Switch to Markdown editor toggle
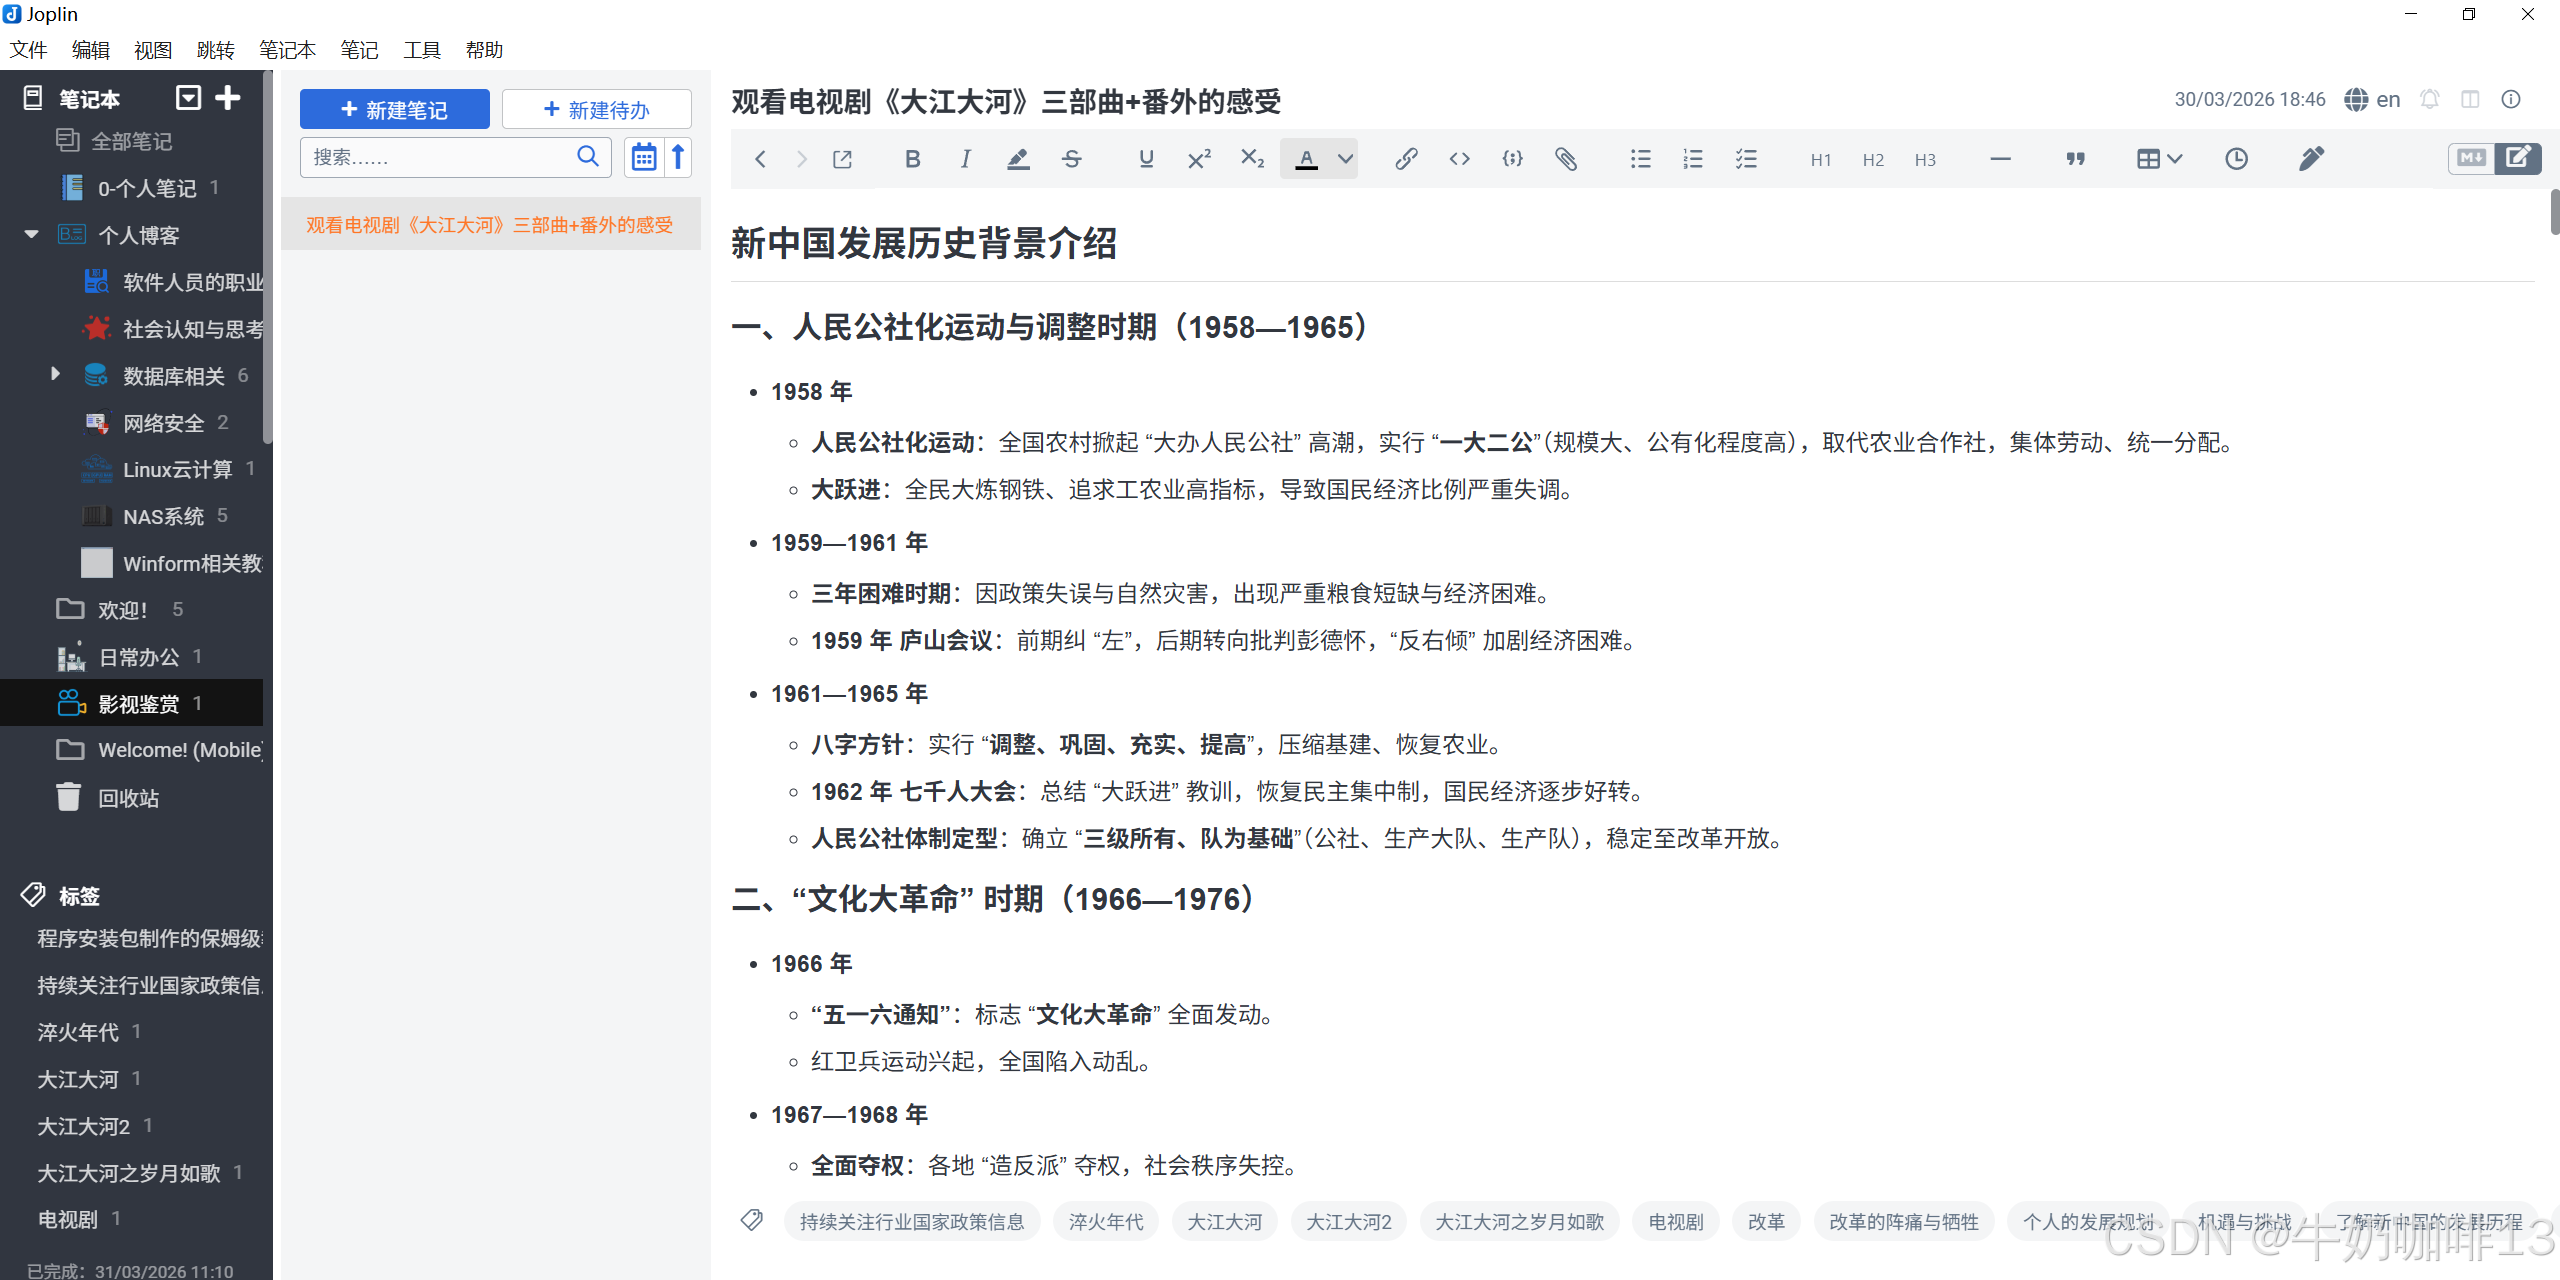 [x=2471, y=158]
